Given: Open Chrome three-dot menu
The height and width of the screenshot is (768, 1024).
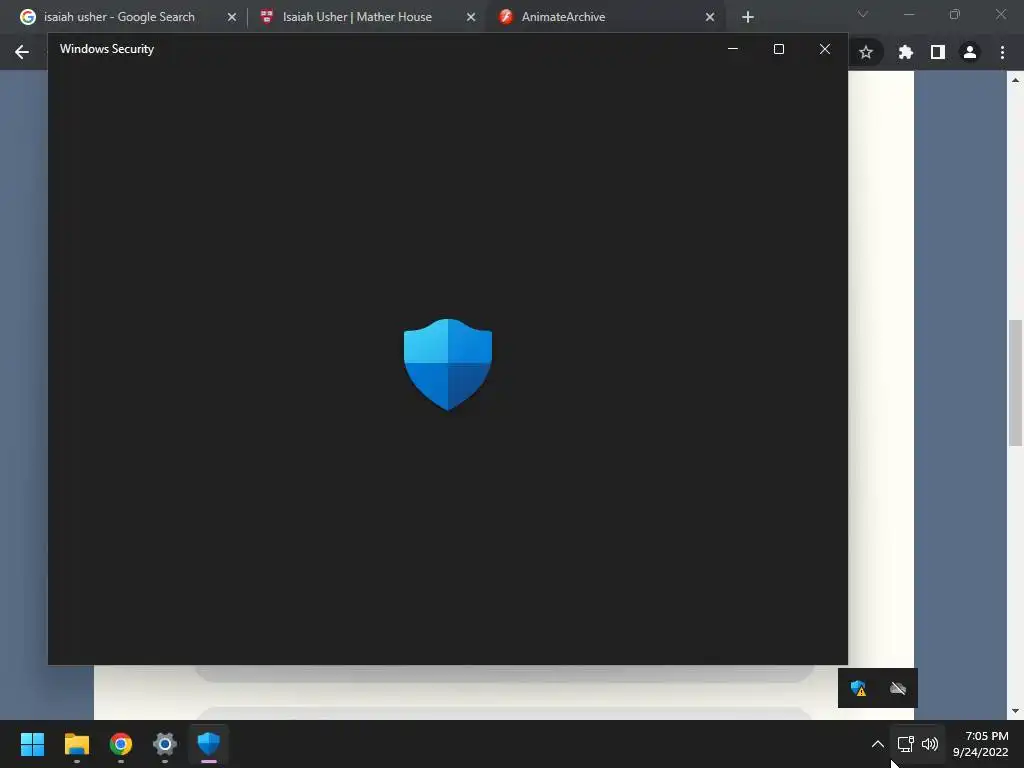Looking at the screenshot, I should [1002, 52].
